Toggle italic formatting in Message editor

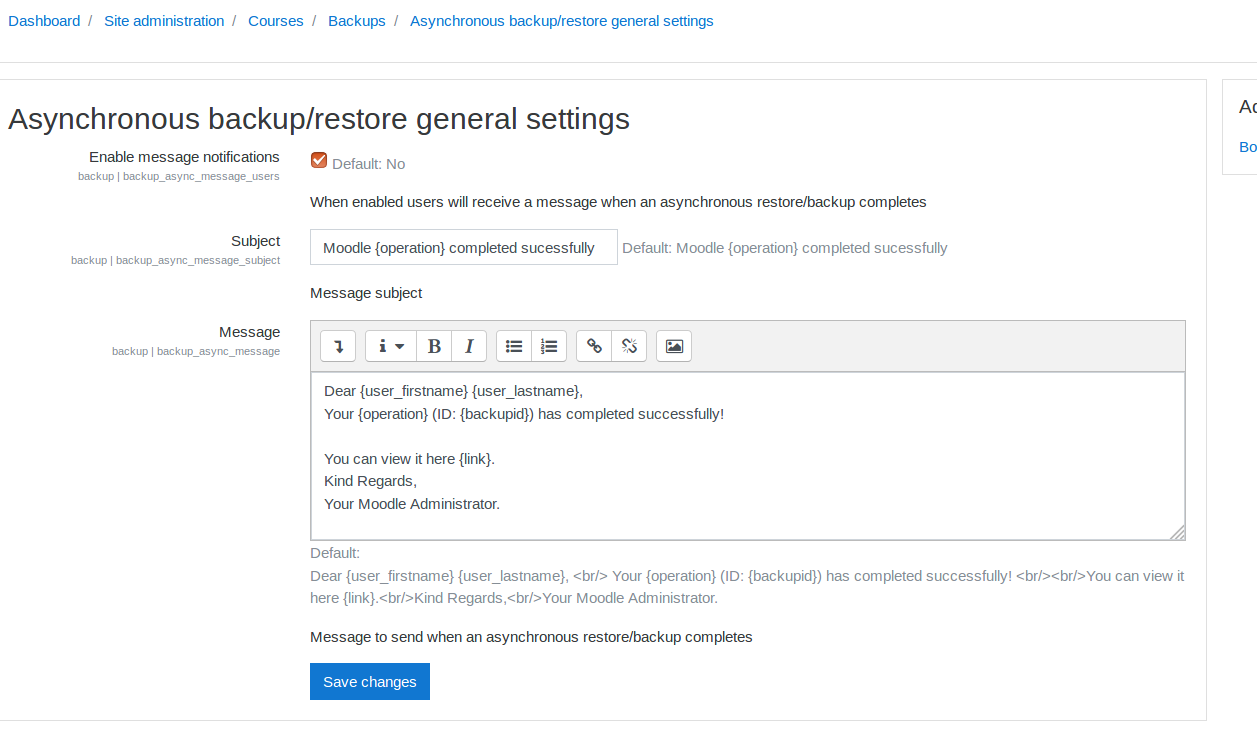[469, 346]
